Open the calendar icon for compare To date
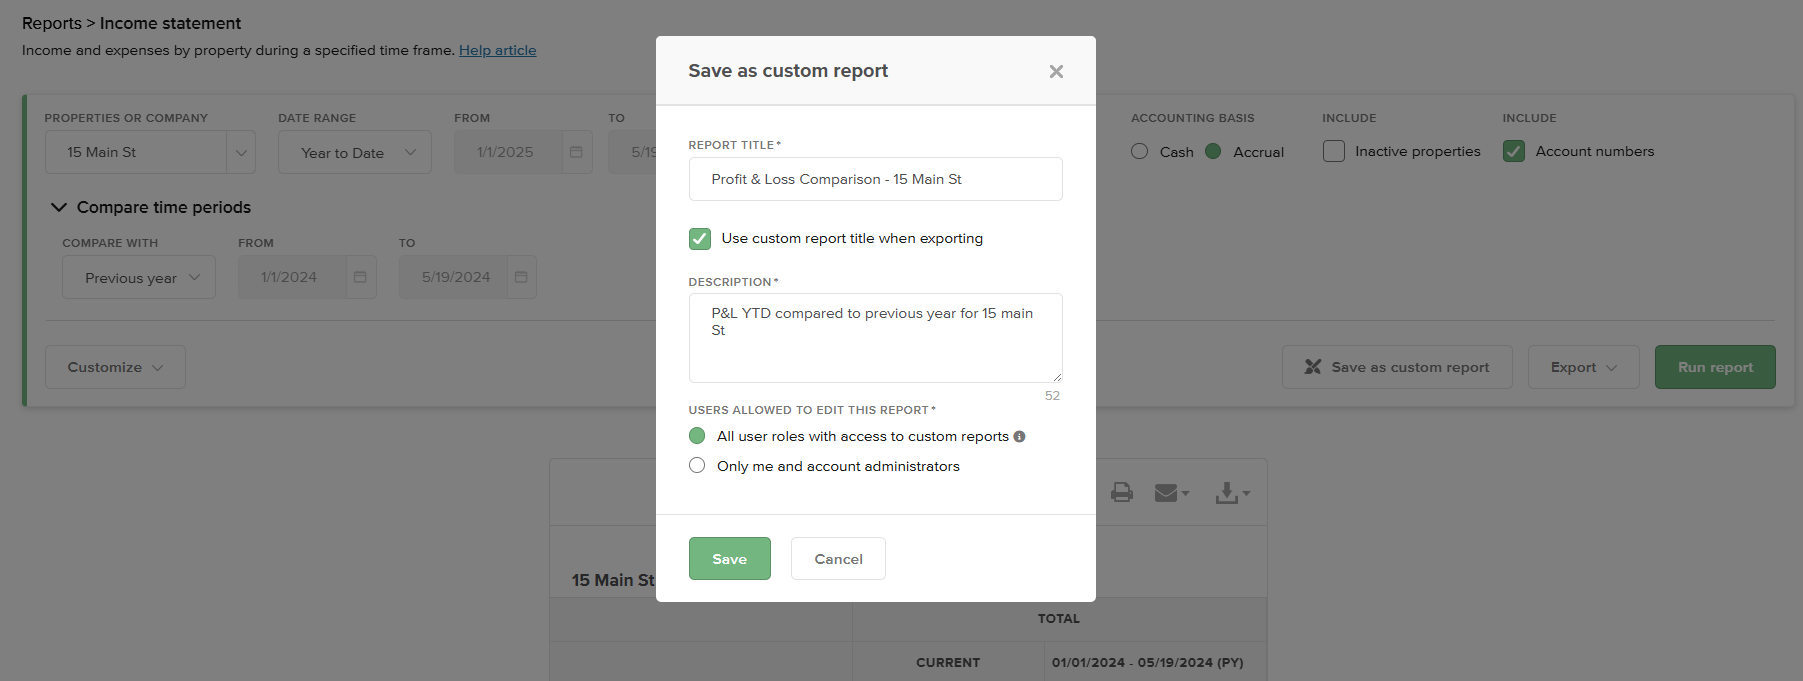The height and width of the screenshot is (681, 1803). [521, 277]
